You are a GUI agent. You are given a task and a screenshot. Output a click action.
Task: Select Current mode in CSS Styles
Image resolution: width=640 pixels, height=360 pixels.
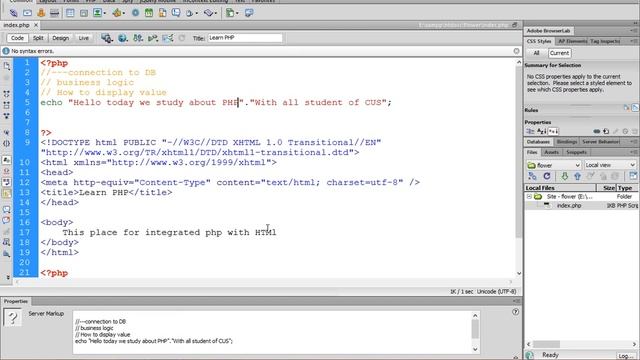[559, 53]
